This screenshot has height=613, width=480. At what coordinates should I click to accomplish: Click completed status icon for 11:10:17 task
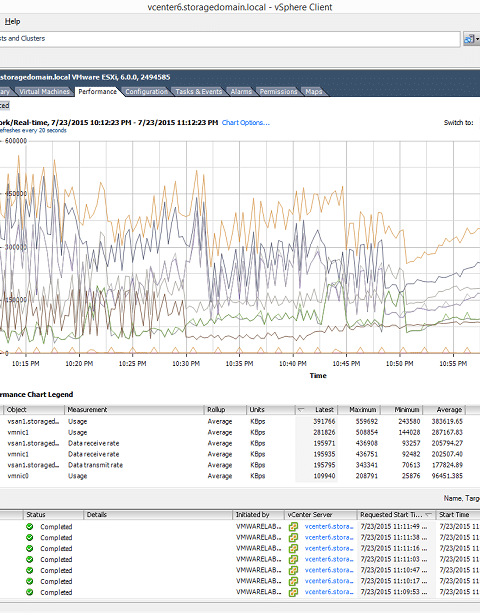(30, 581)
